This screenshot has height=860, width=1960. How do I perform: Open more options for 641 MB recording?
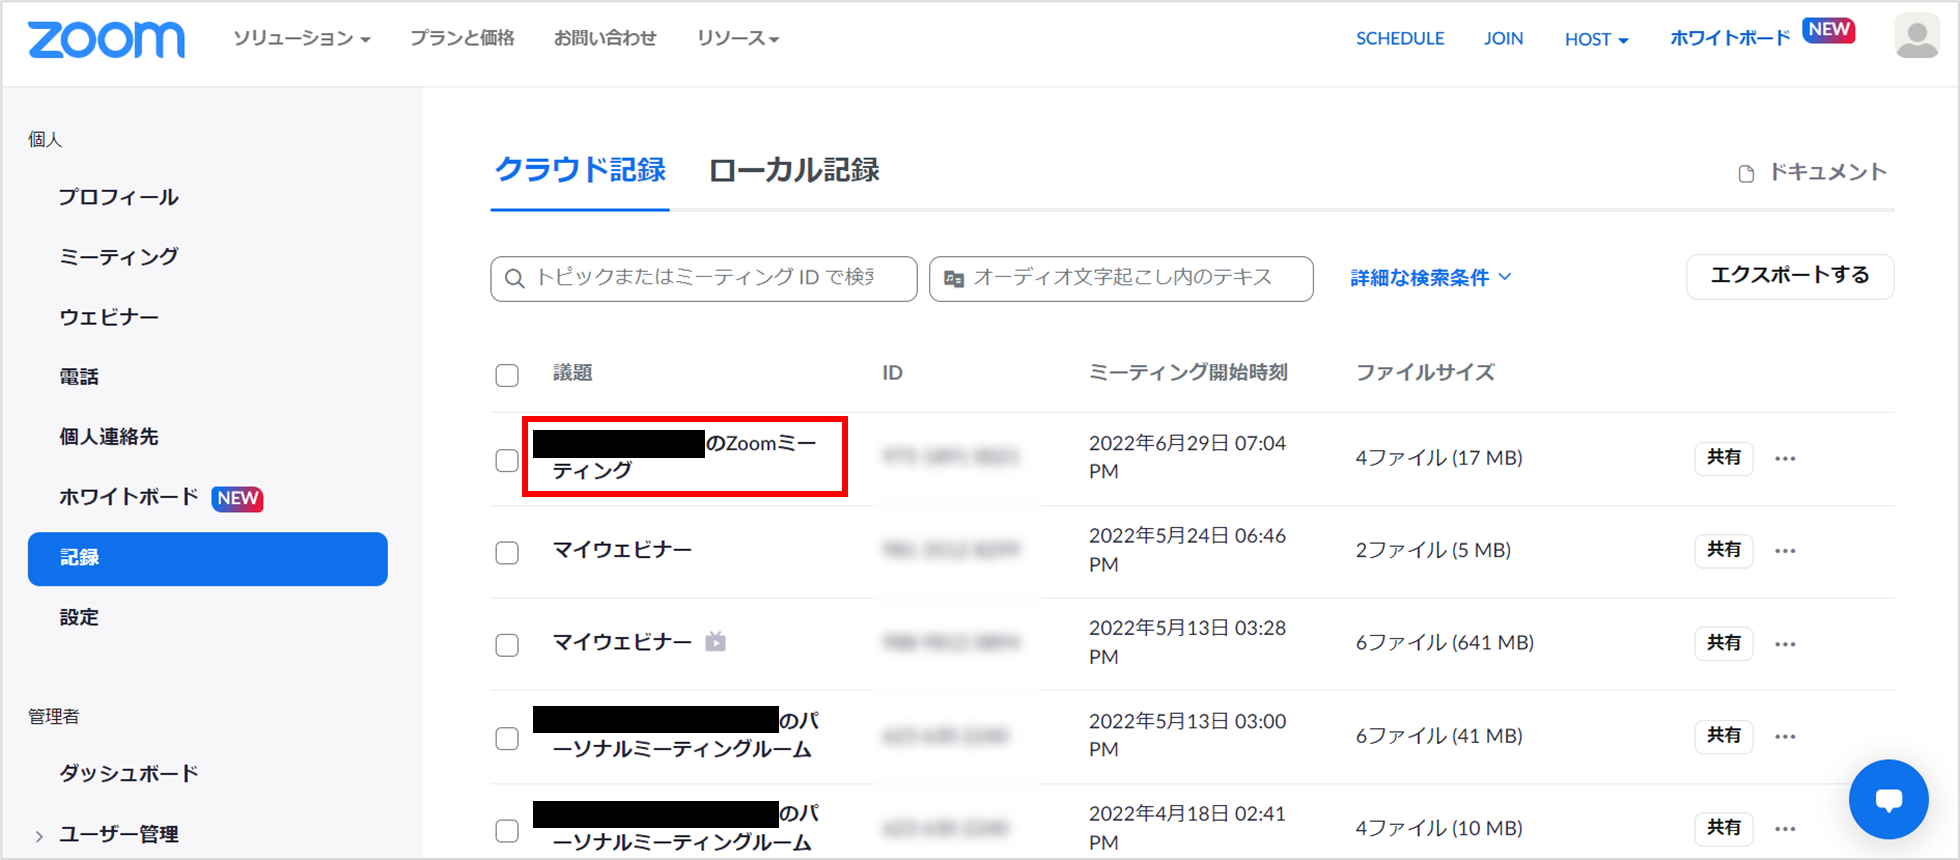1785,644
